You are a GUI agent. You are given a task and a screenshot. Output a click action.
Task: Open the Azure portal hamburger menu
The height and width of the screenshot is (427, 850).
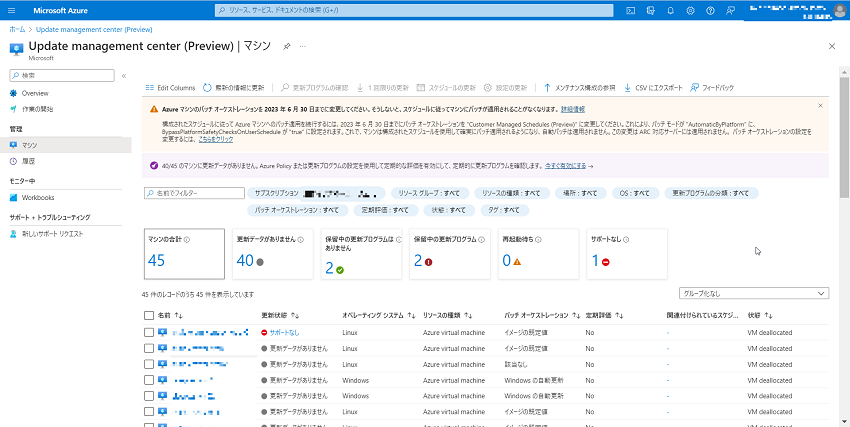pyautogui.click(x=12, y=10)
